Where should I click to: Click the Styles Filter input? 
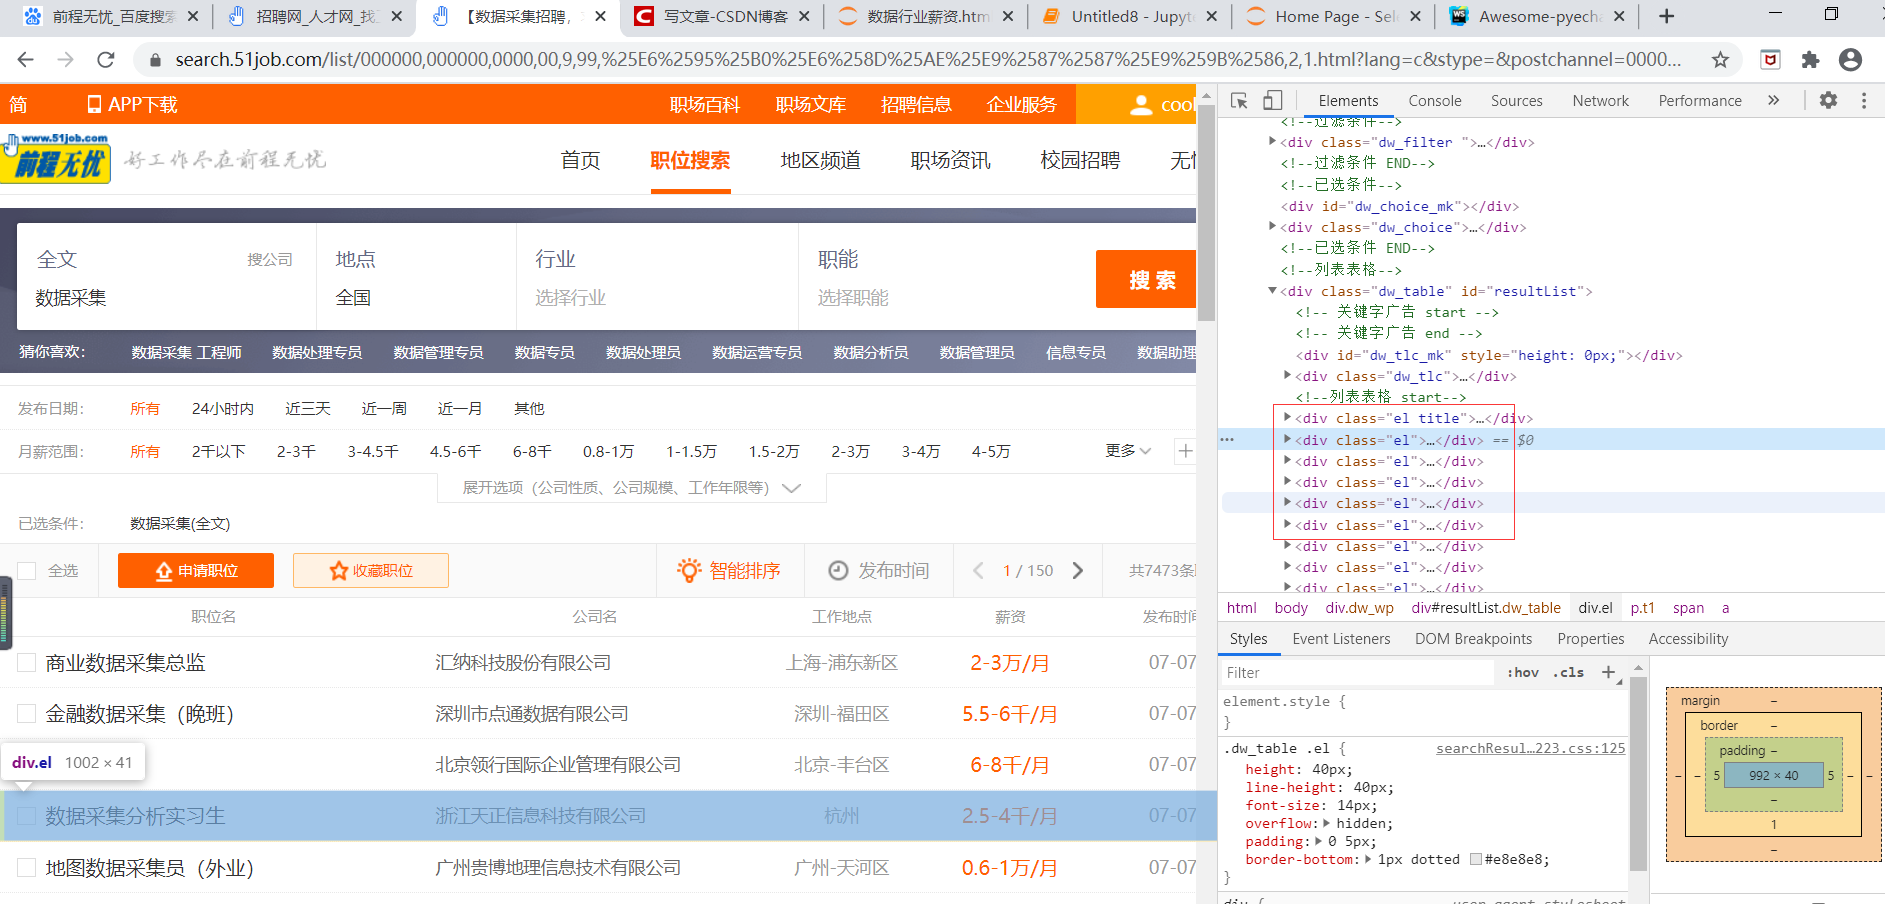pos(1358,672)
